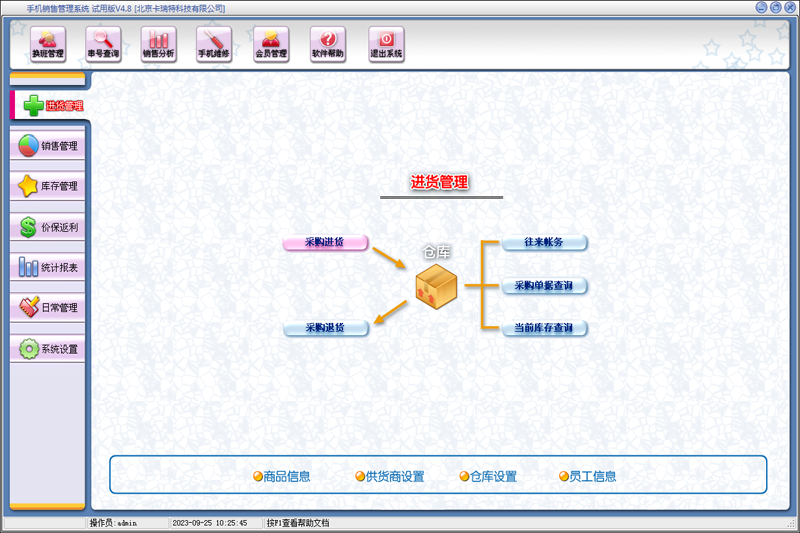Click the brush icon beside 日常管理
800x533 pixels.
point(29,307)
